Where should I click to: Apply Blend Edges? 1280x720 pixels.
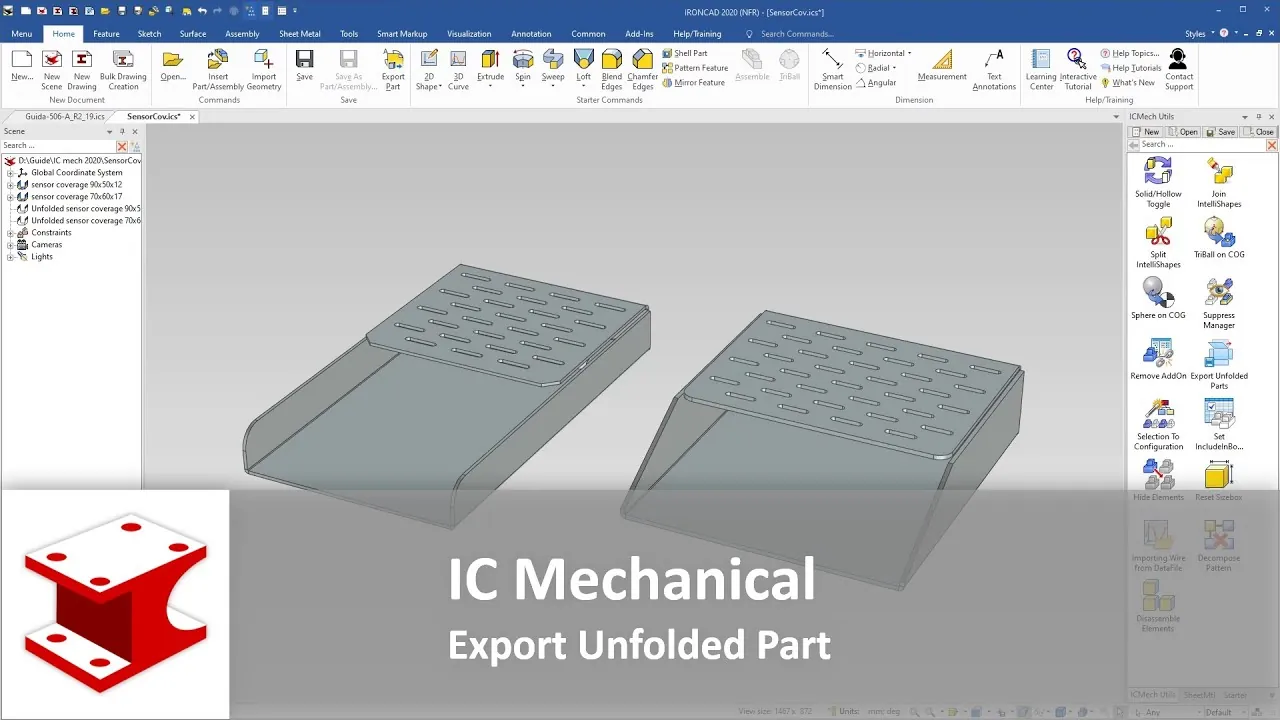[x=612, y=68]
